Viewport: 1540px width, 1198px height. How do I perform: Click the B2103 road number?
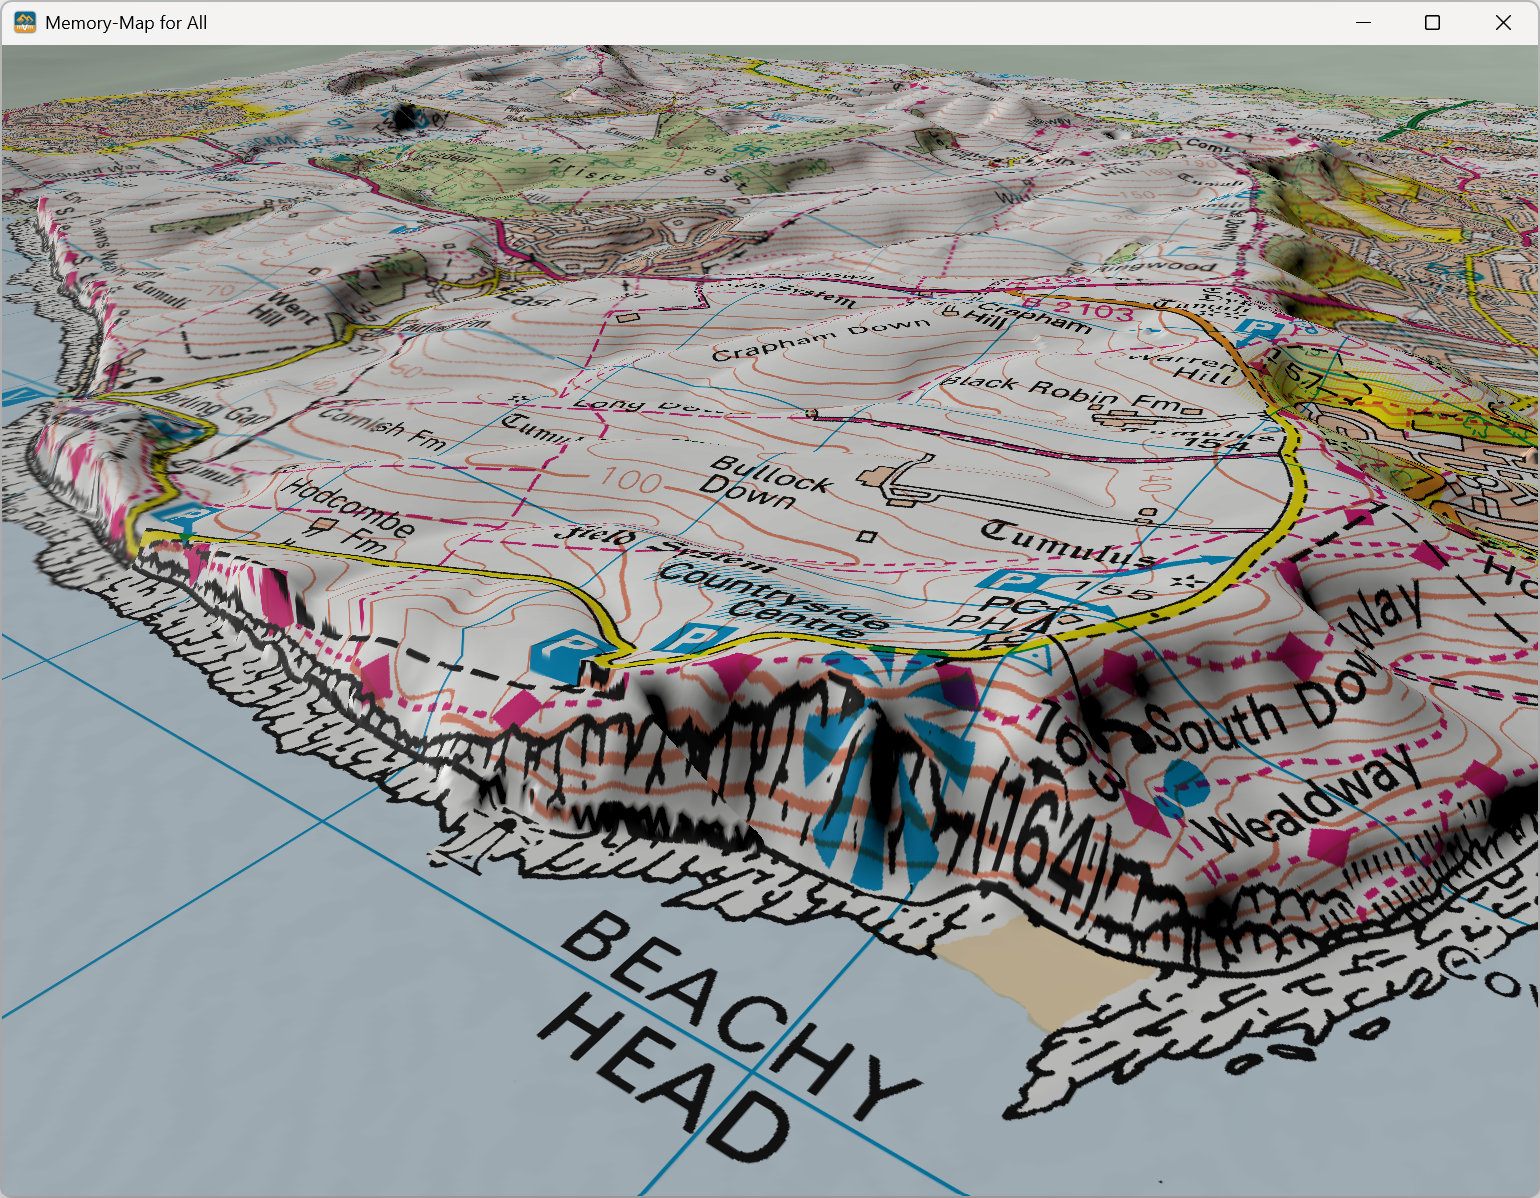tap(1078, 309)
